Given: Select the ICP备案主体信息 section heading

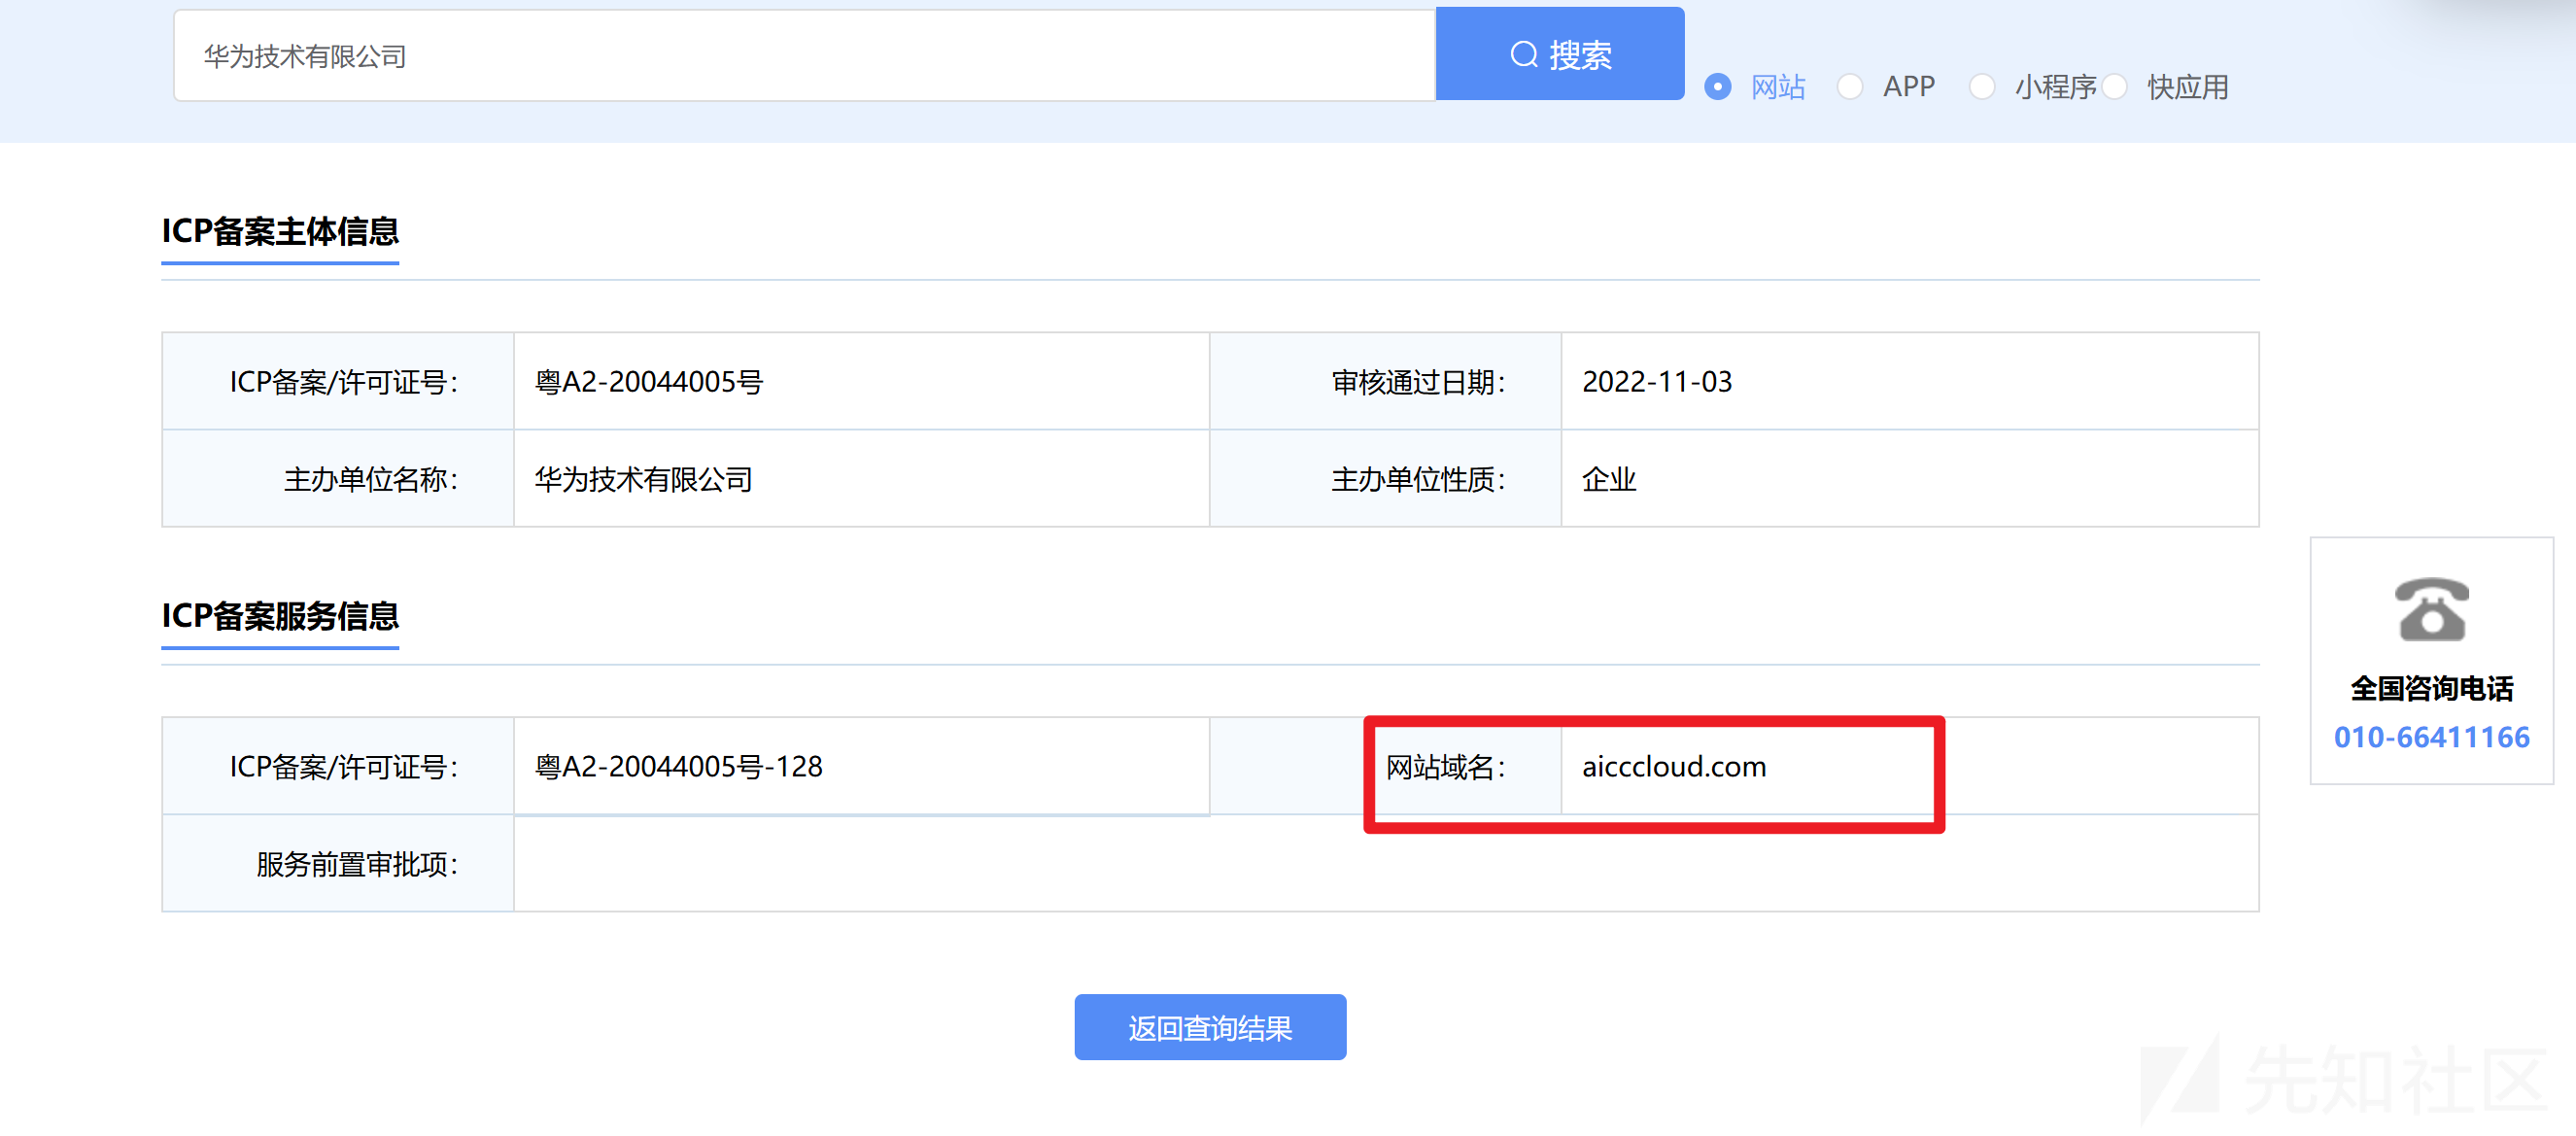Looking at the screenshot, I should 280,233.
